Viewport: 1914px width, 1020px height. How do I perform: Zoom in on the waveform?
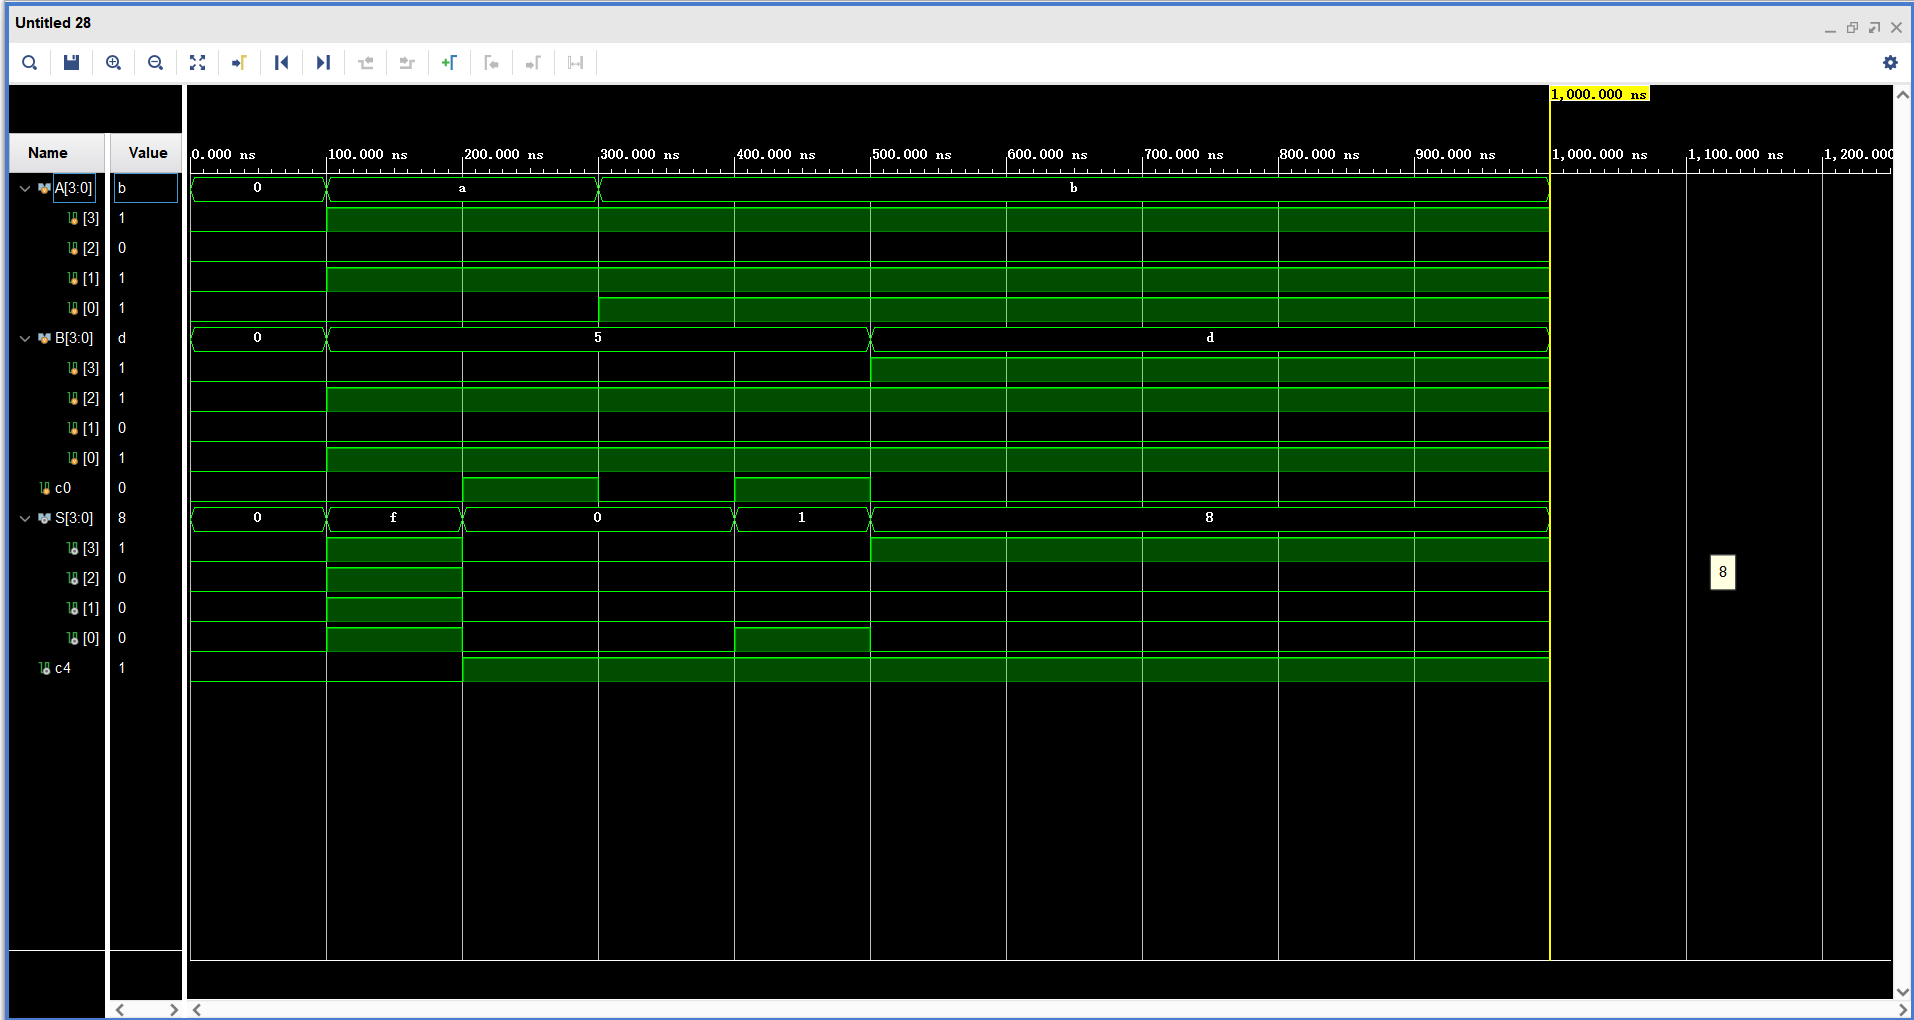(x=113, y=62)
